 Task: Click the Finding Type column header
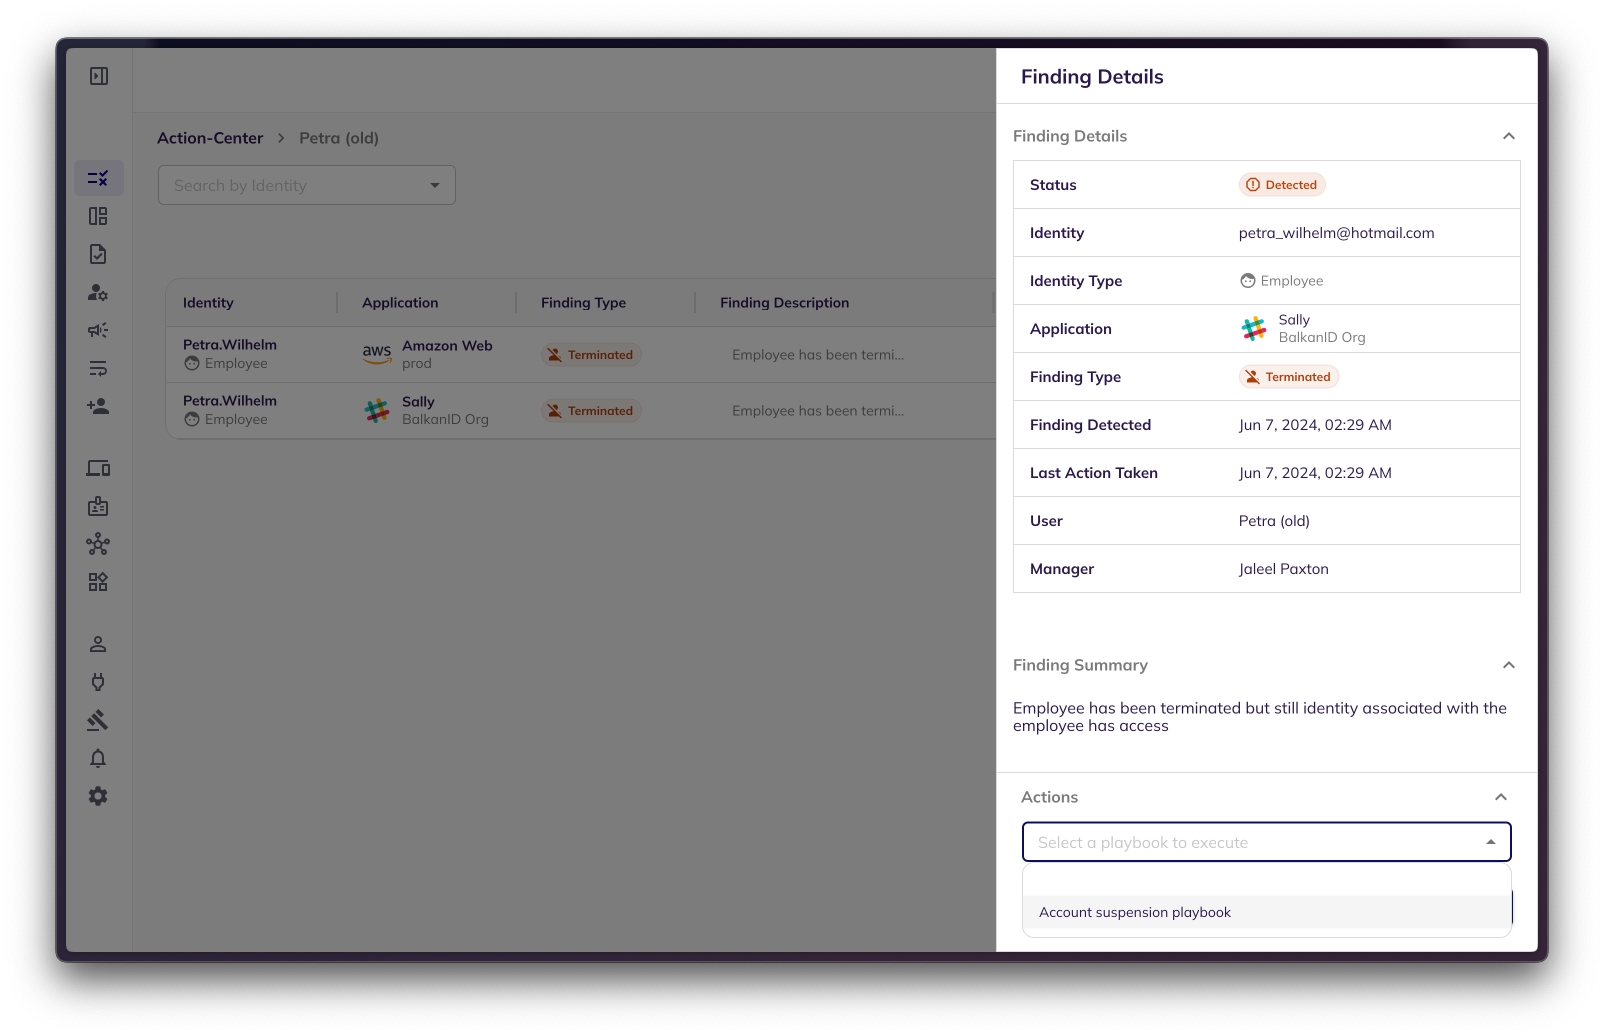click(583, 303)
